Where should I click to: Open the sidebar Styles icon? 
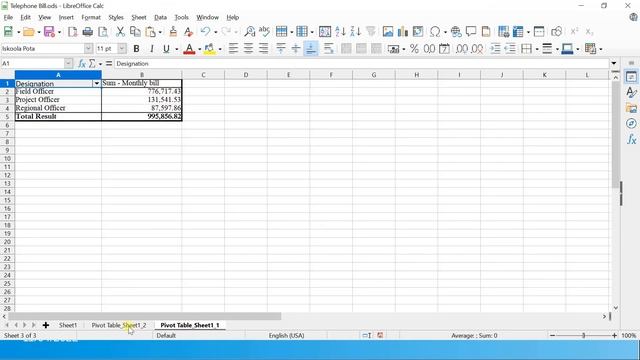631,92
